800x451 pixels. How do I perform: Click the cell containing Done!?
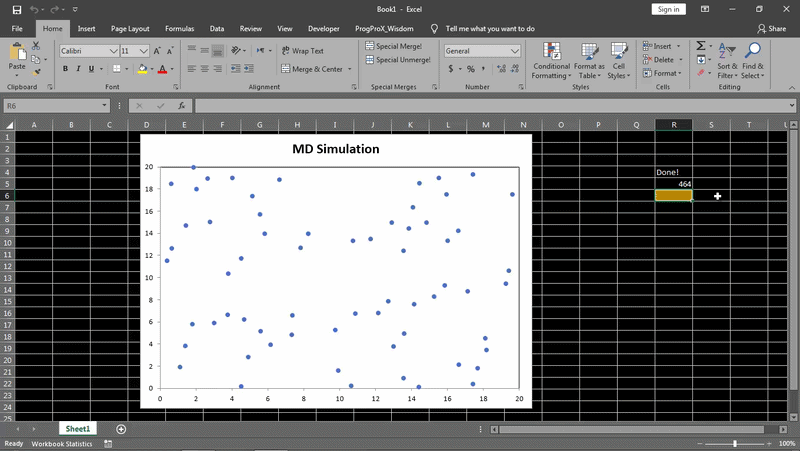(673, 172)
